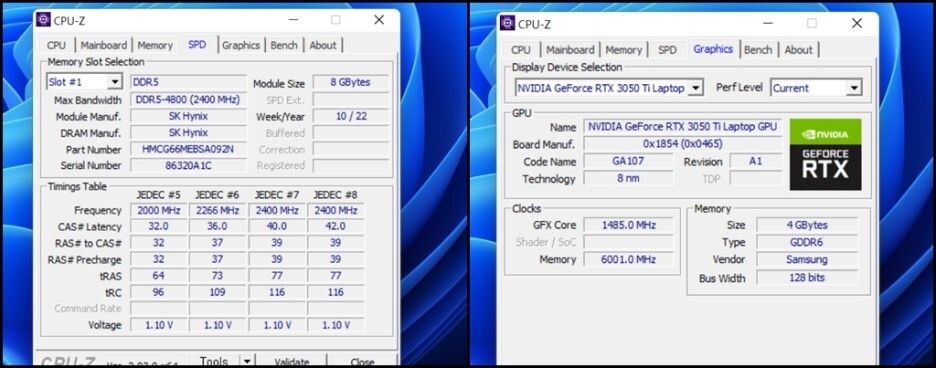Click the JEDEC #5 frequency 2000 MHz

158,210
